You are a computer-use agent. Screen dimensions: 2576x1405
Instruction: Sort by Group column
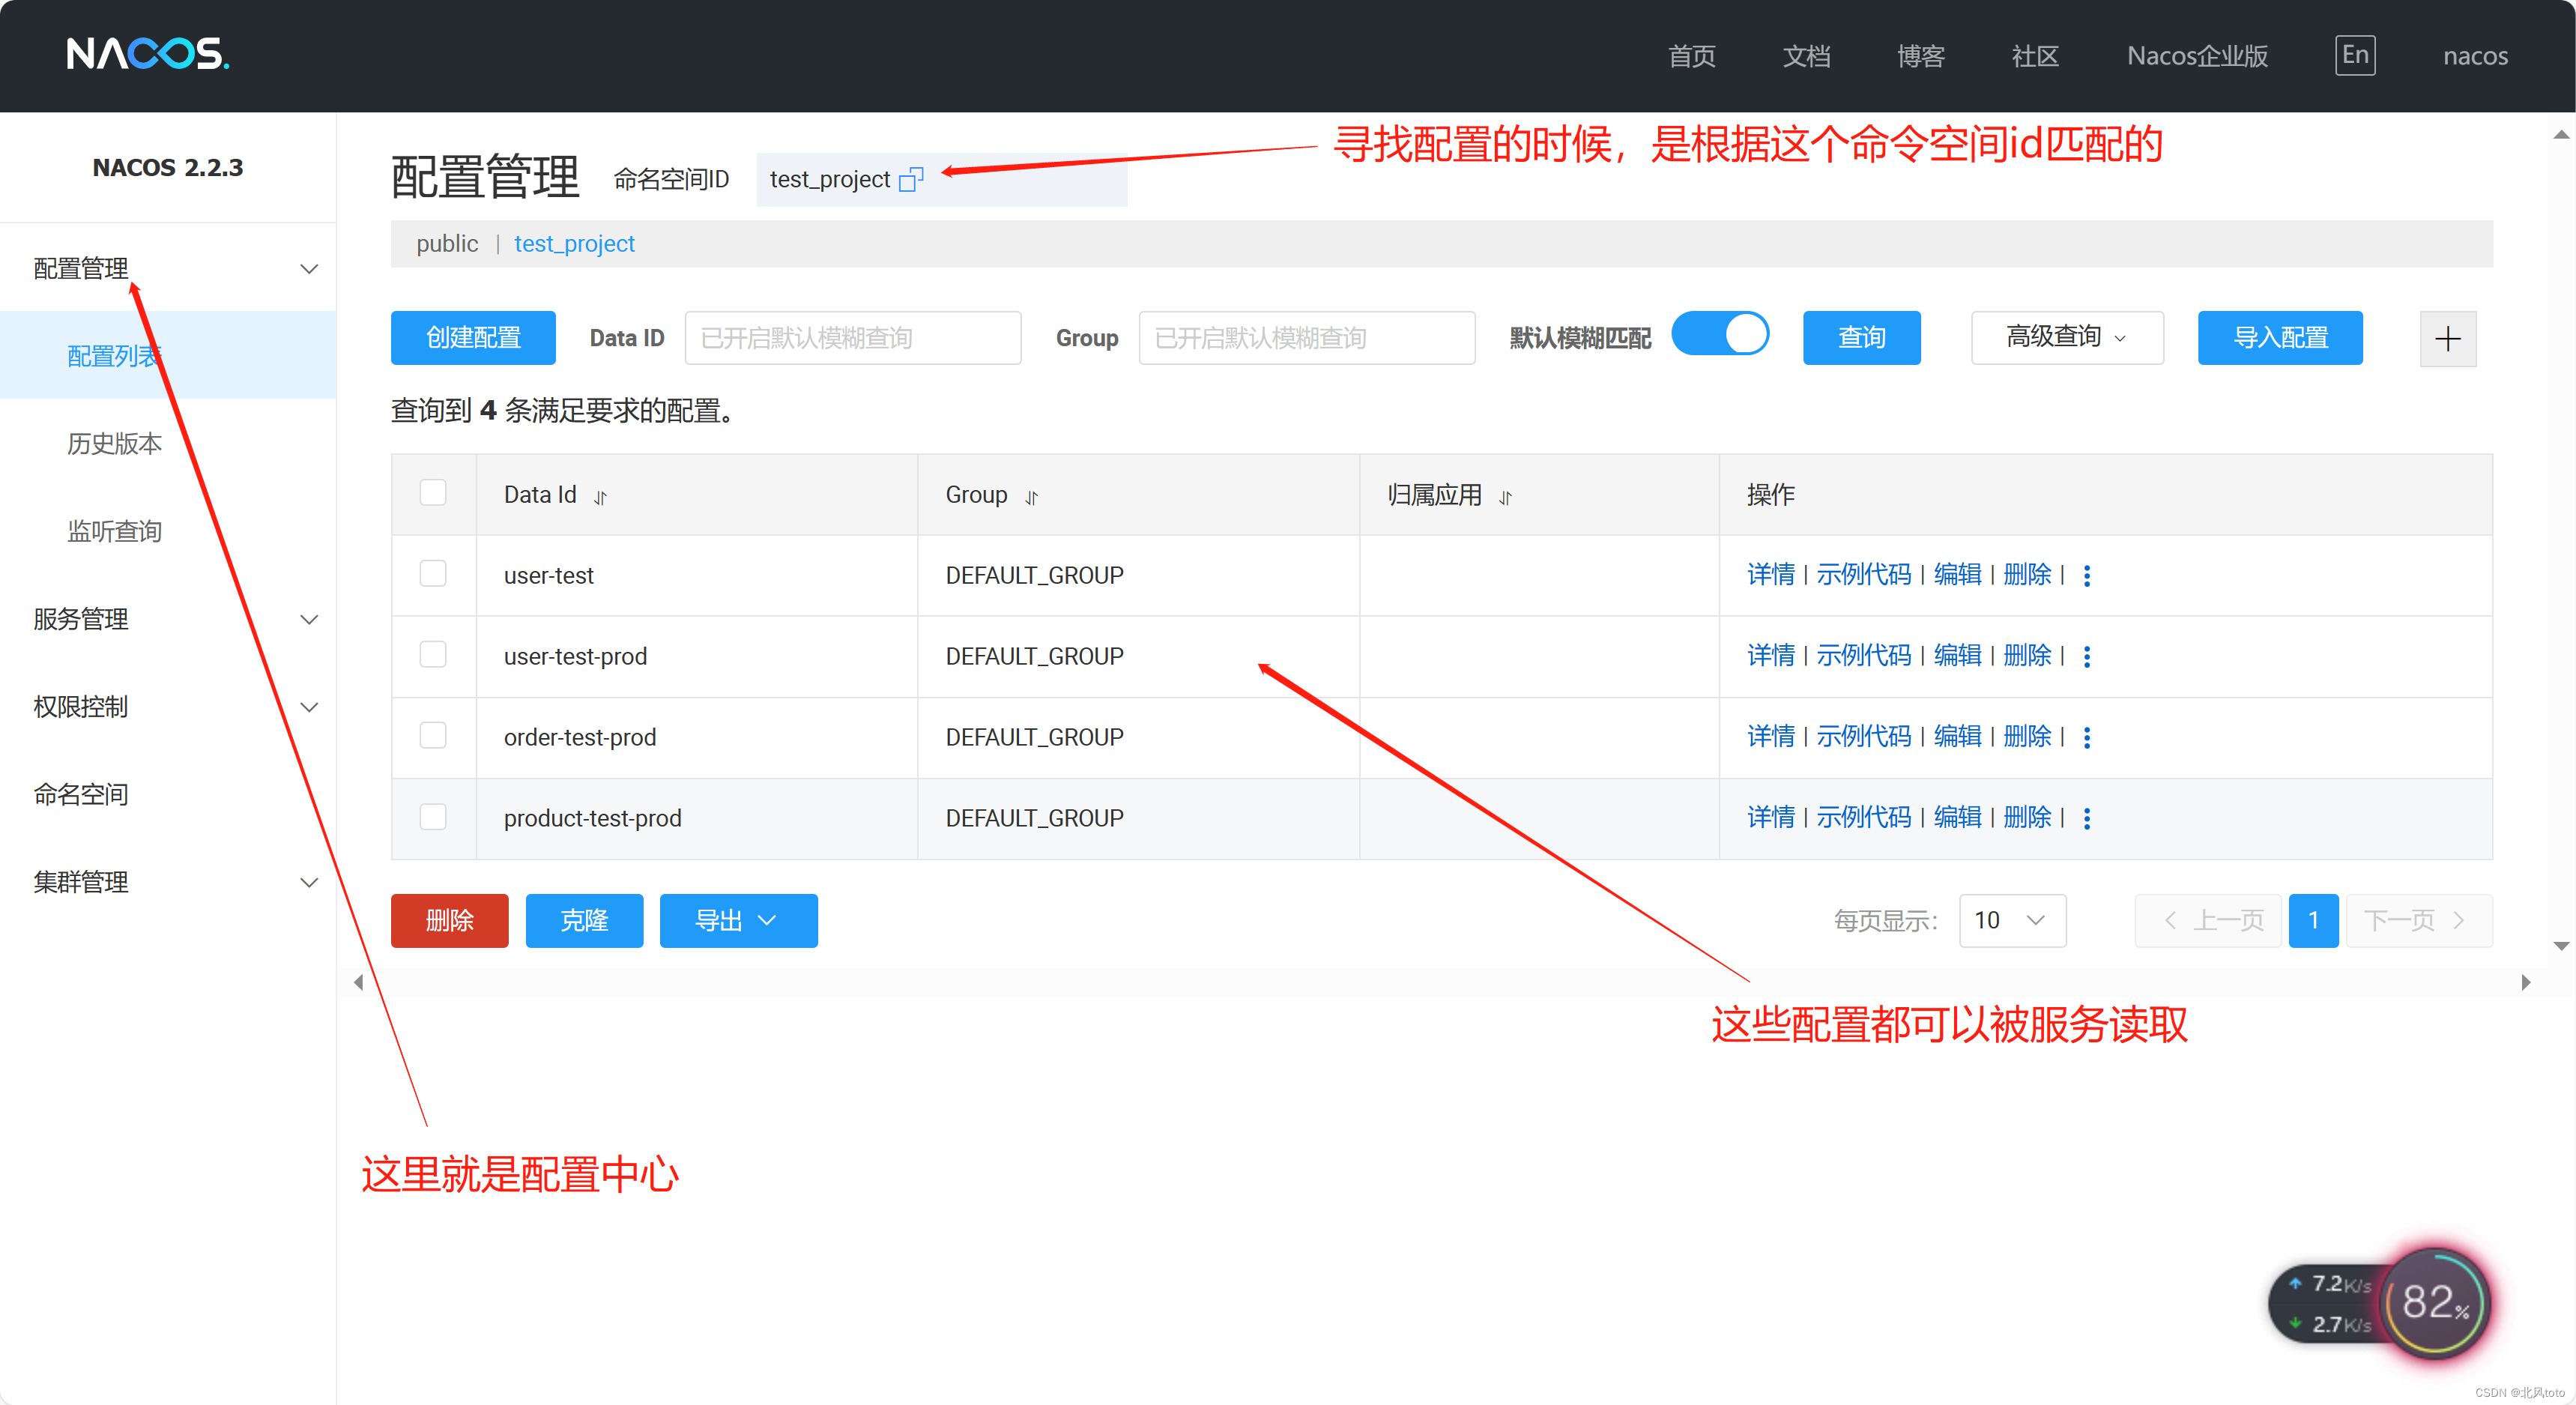tap(1031, 497)
